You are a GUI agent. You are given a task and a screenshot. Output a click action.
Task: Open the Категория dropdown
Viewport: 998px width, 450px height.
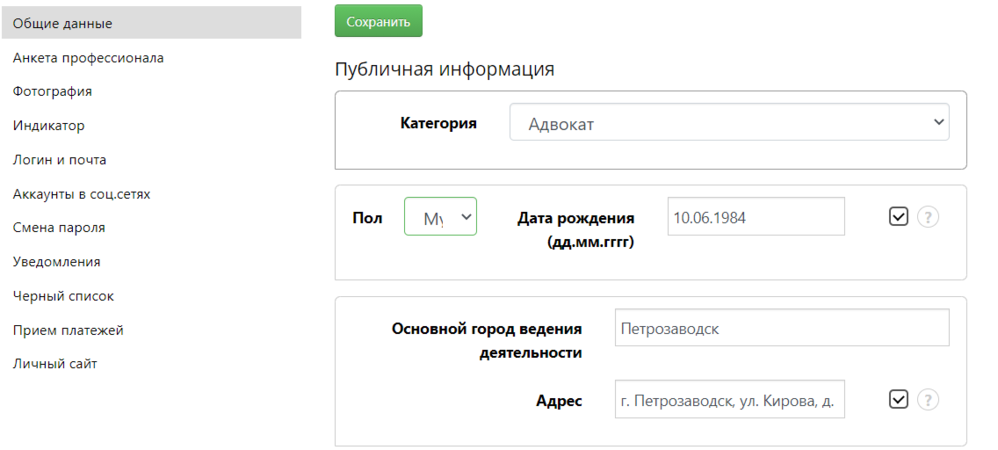[x=729, y=123]
